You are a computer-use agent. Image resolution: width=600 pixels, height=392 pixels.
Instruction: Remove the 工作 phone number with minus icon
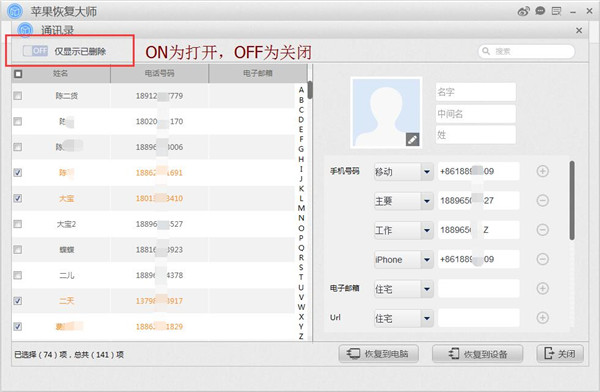542,230
